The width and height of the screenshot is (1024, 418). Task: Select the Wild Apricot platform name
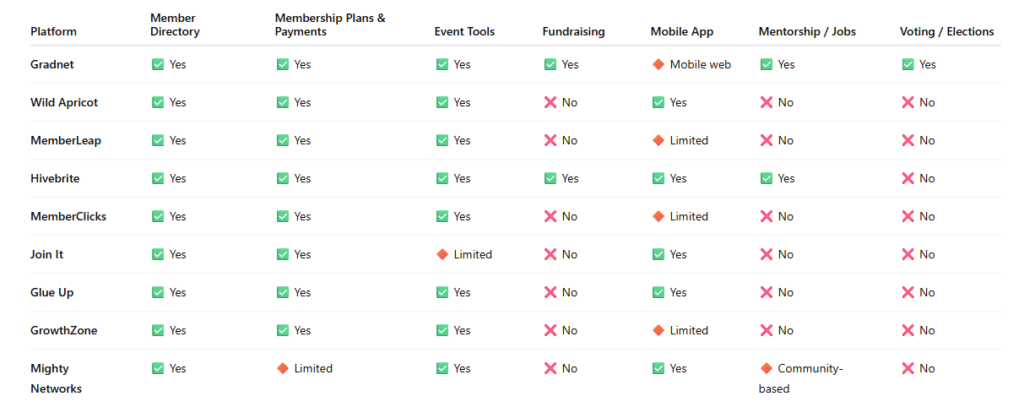point(64,103)
